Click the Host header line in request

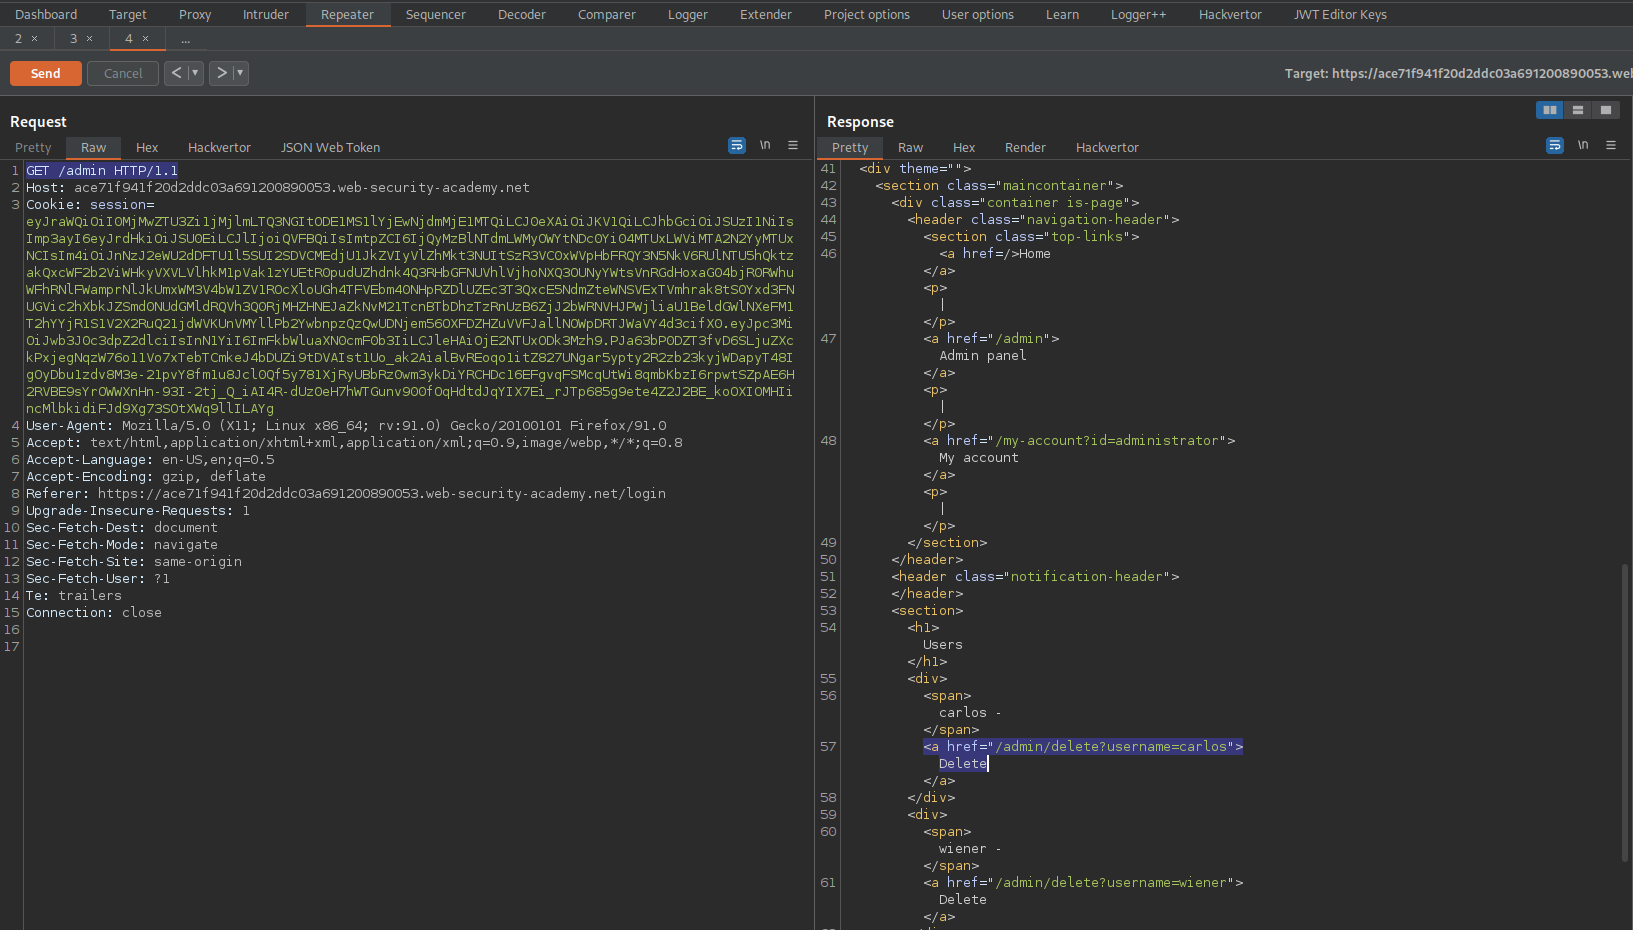278,187
